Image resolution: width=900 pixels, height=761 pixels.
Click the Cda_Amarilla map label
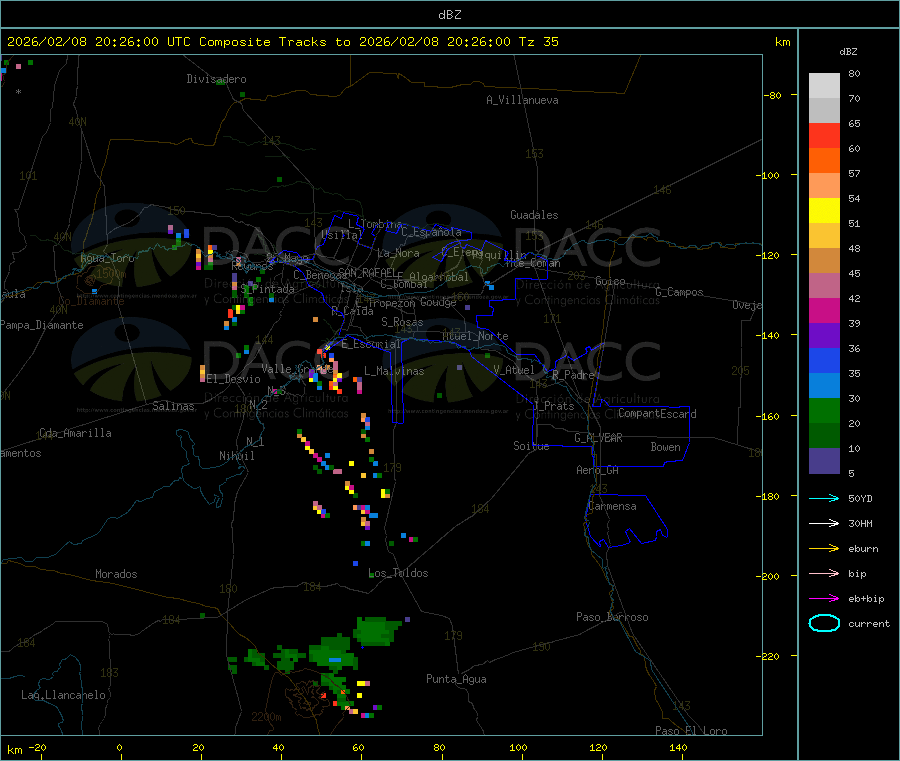(x=75, y=433)
